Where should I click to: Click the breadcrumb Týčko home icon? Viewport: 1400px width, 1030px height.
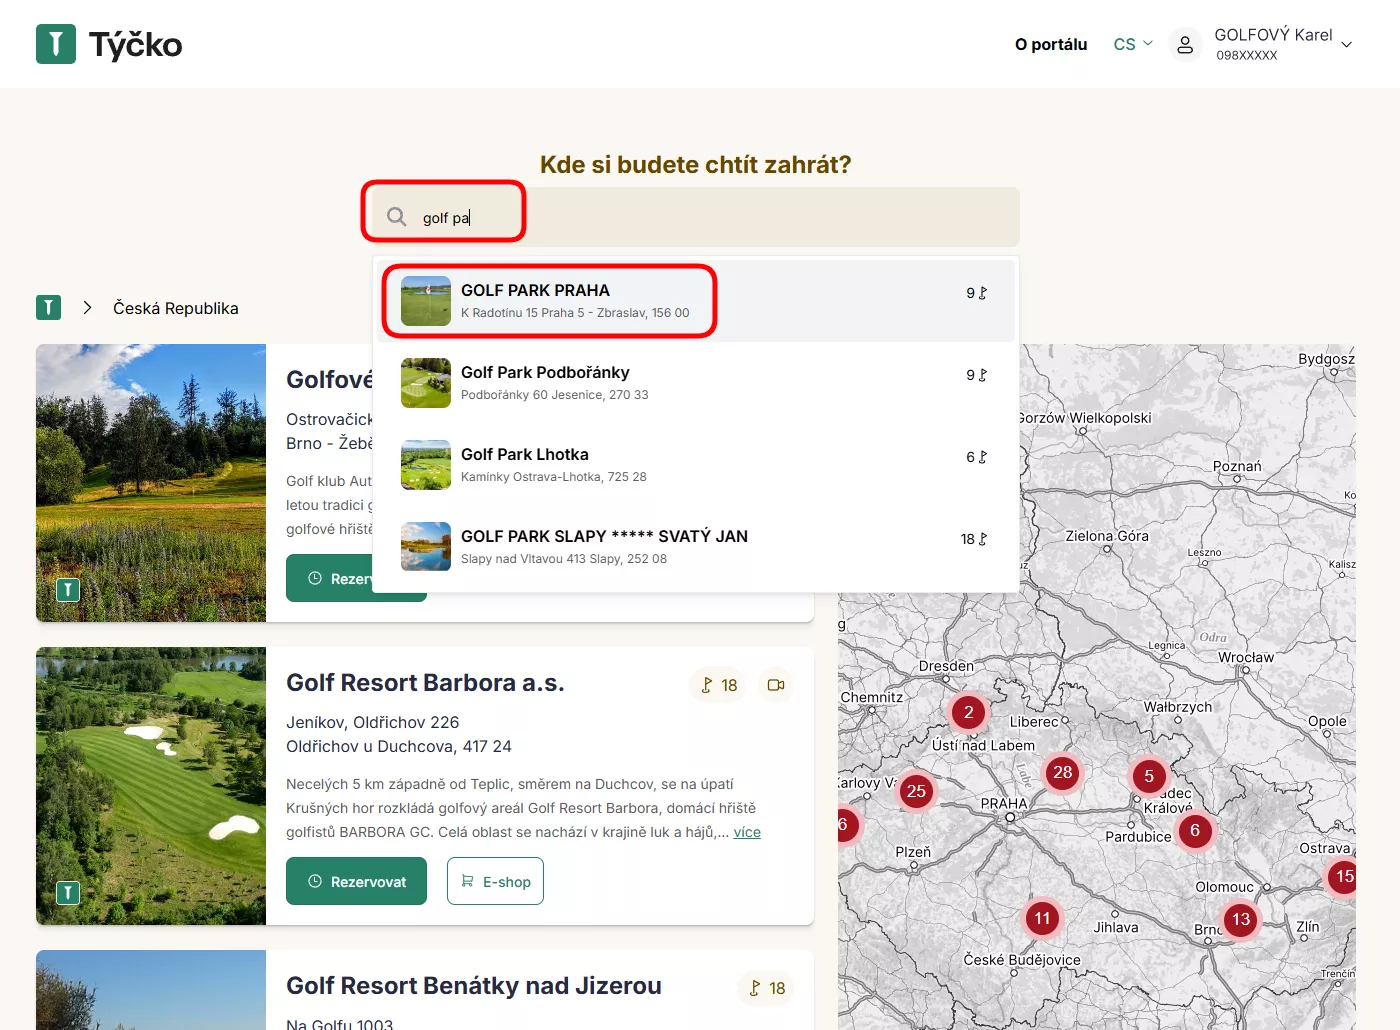48,307
